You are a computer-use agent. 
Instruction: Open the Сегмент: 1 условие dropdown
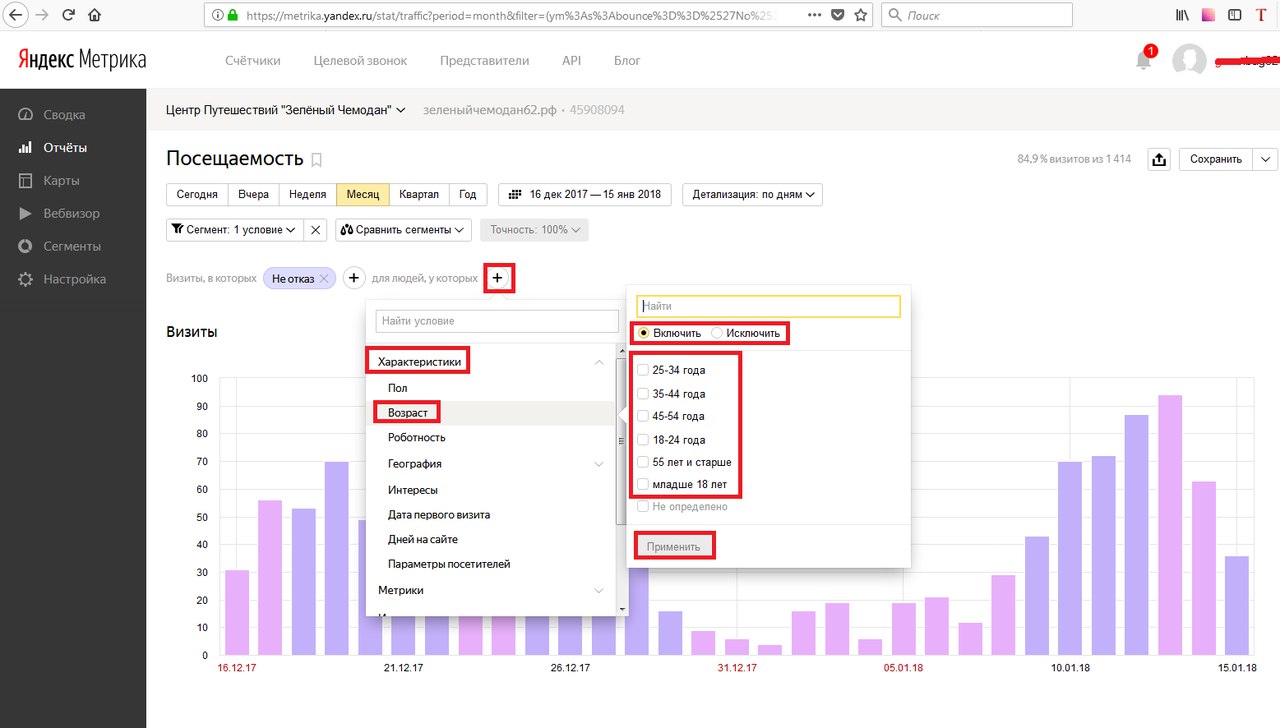click(x=235, y=230)
